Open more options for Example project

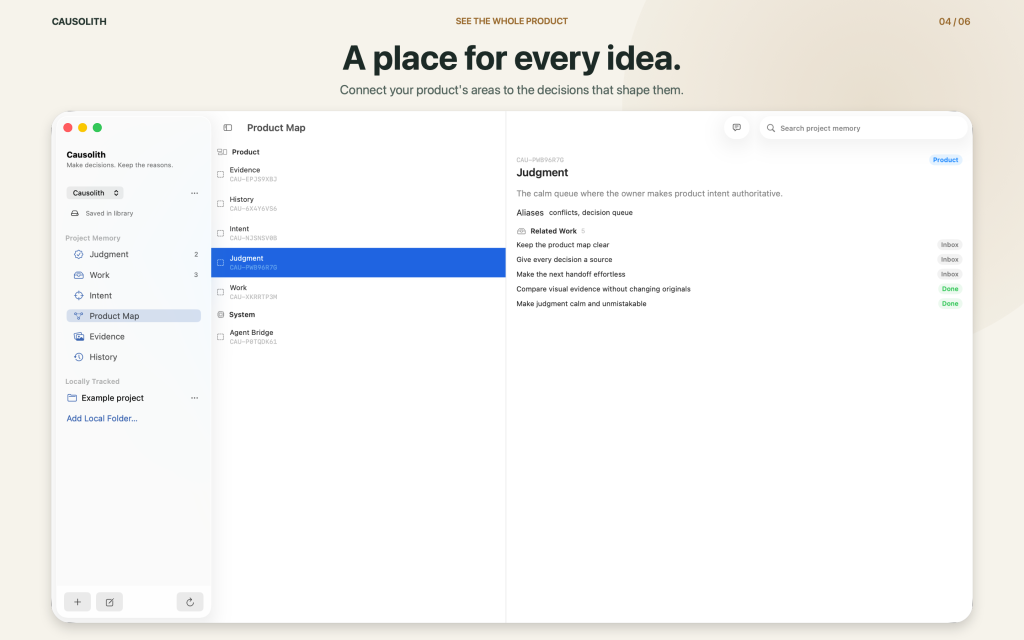pos(194,398)
